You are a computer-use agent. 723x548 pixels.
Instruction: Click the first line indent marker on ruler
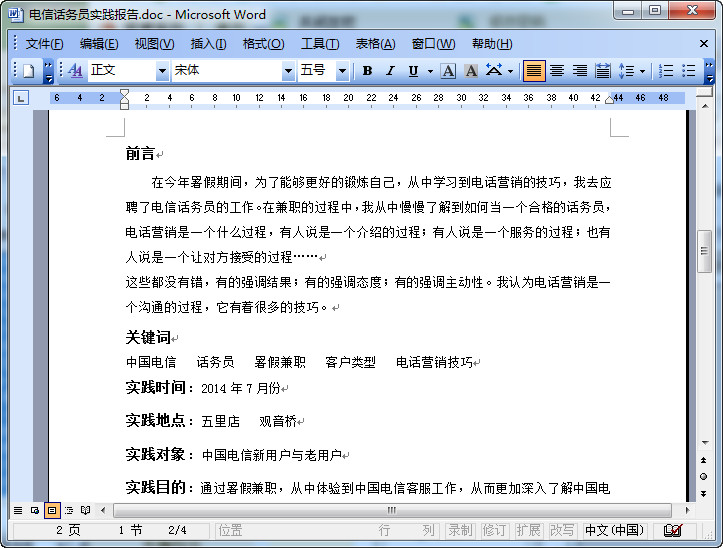pyautogui.click(x=124, y=93)
